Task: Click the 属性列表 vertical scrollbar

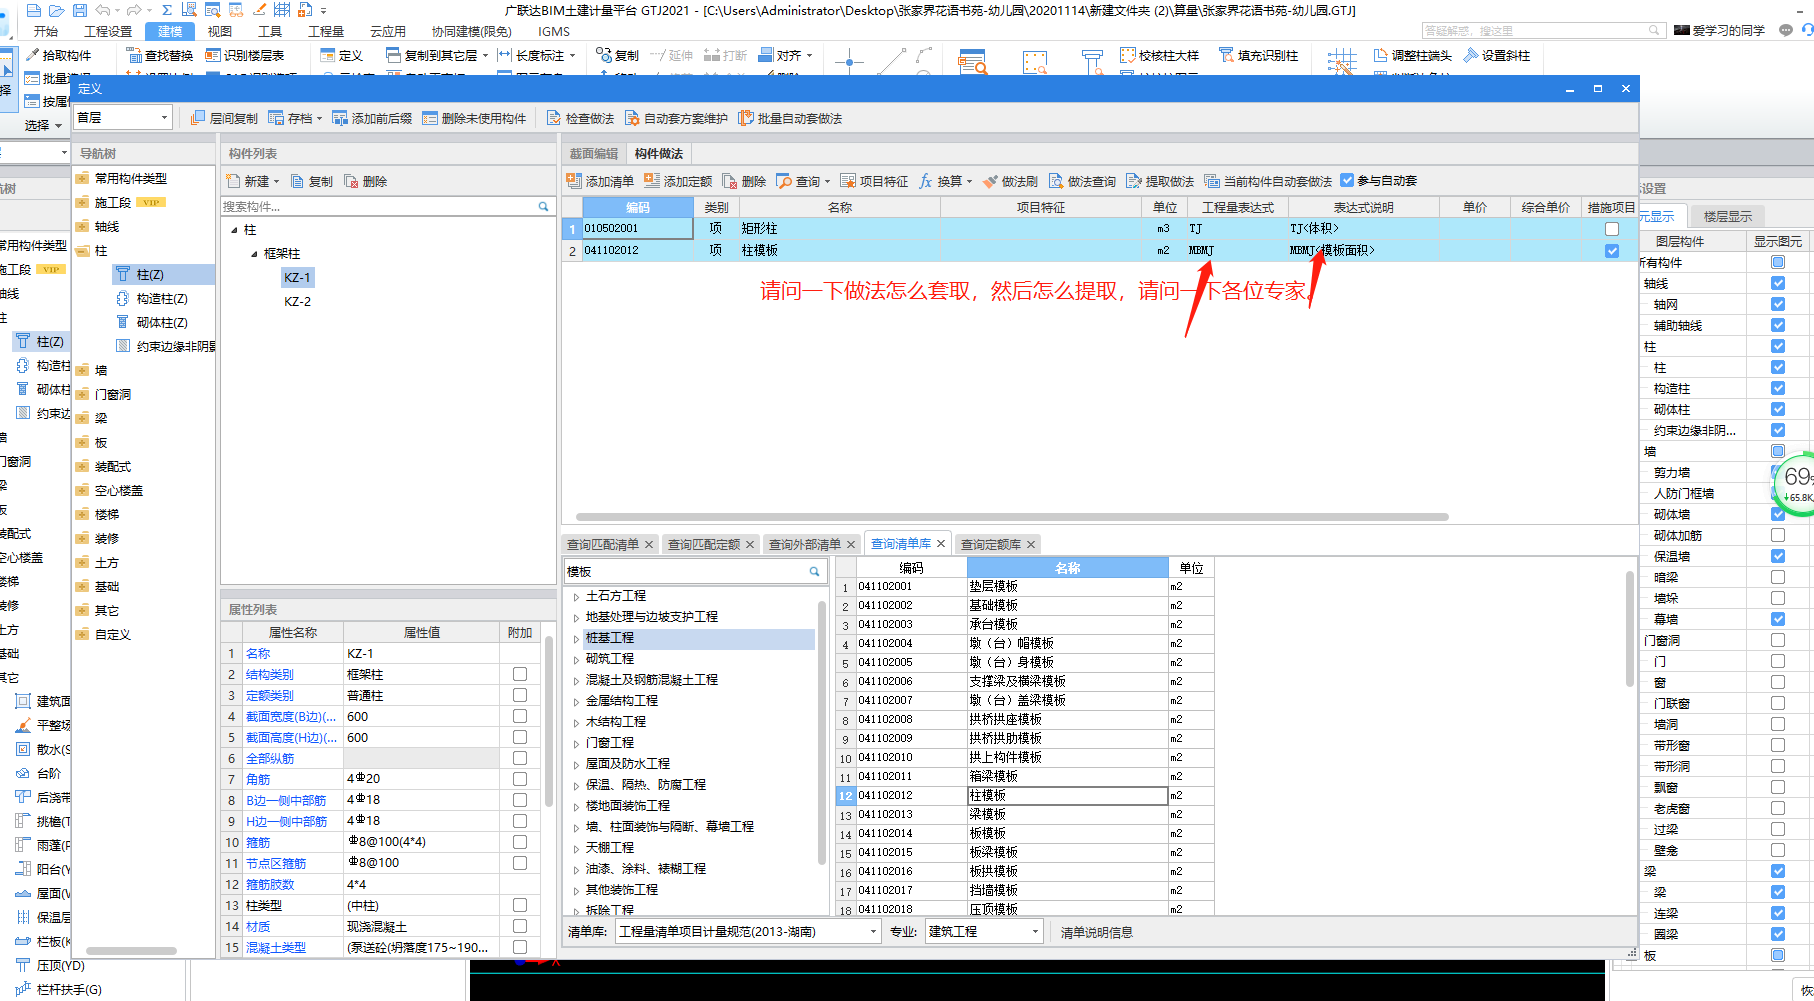Action: [549, 720]
